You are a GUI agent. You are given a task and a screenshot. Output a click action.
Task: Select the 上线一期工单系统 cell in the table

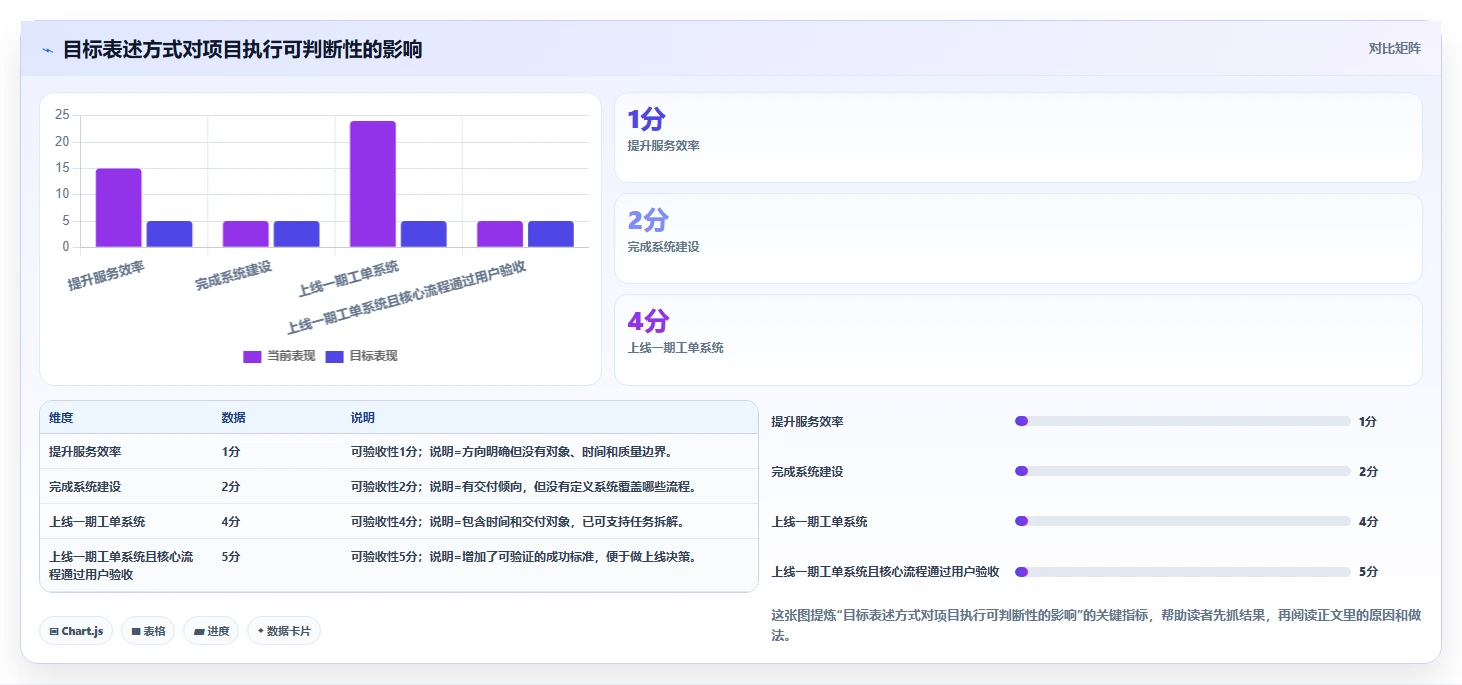pyautogui.click(x=97, y=522)
